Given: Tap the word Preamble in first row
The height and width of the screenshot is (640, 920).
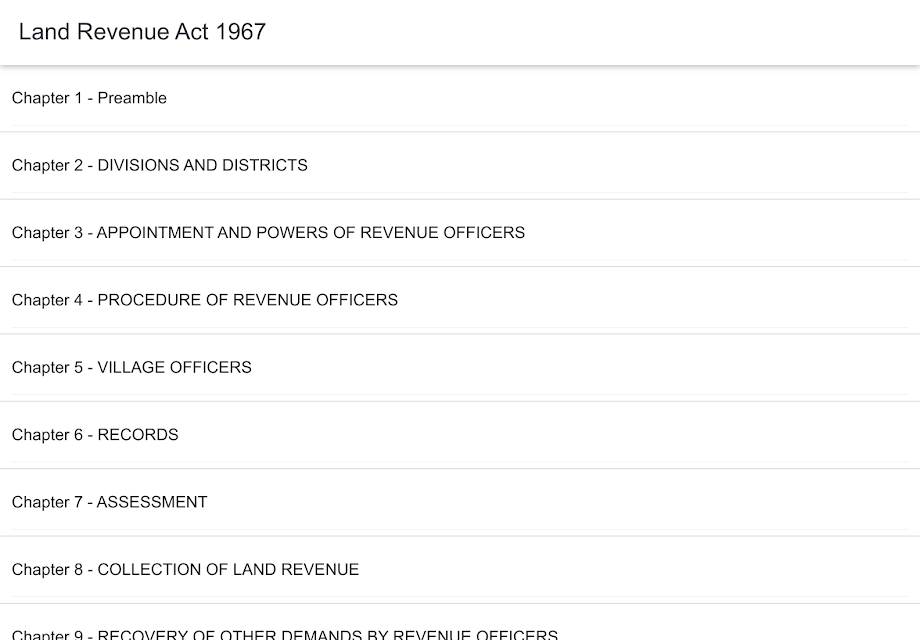Looking at the screenshot, I should (x=132, y=98).
